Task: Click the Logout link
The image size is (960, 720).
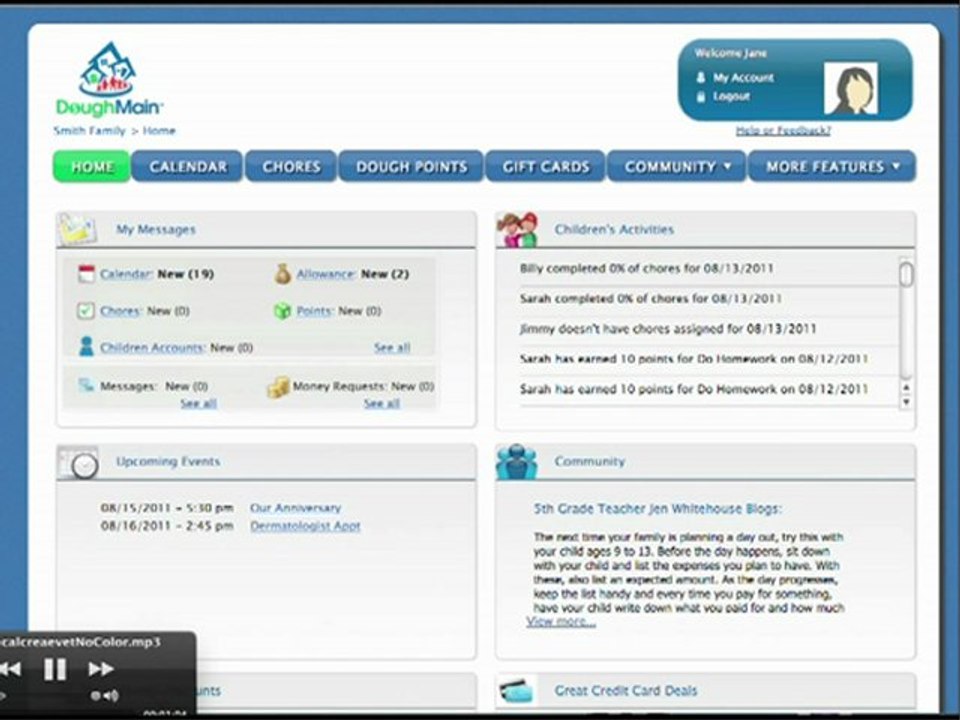Action: click(x=731, y=97)
